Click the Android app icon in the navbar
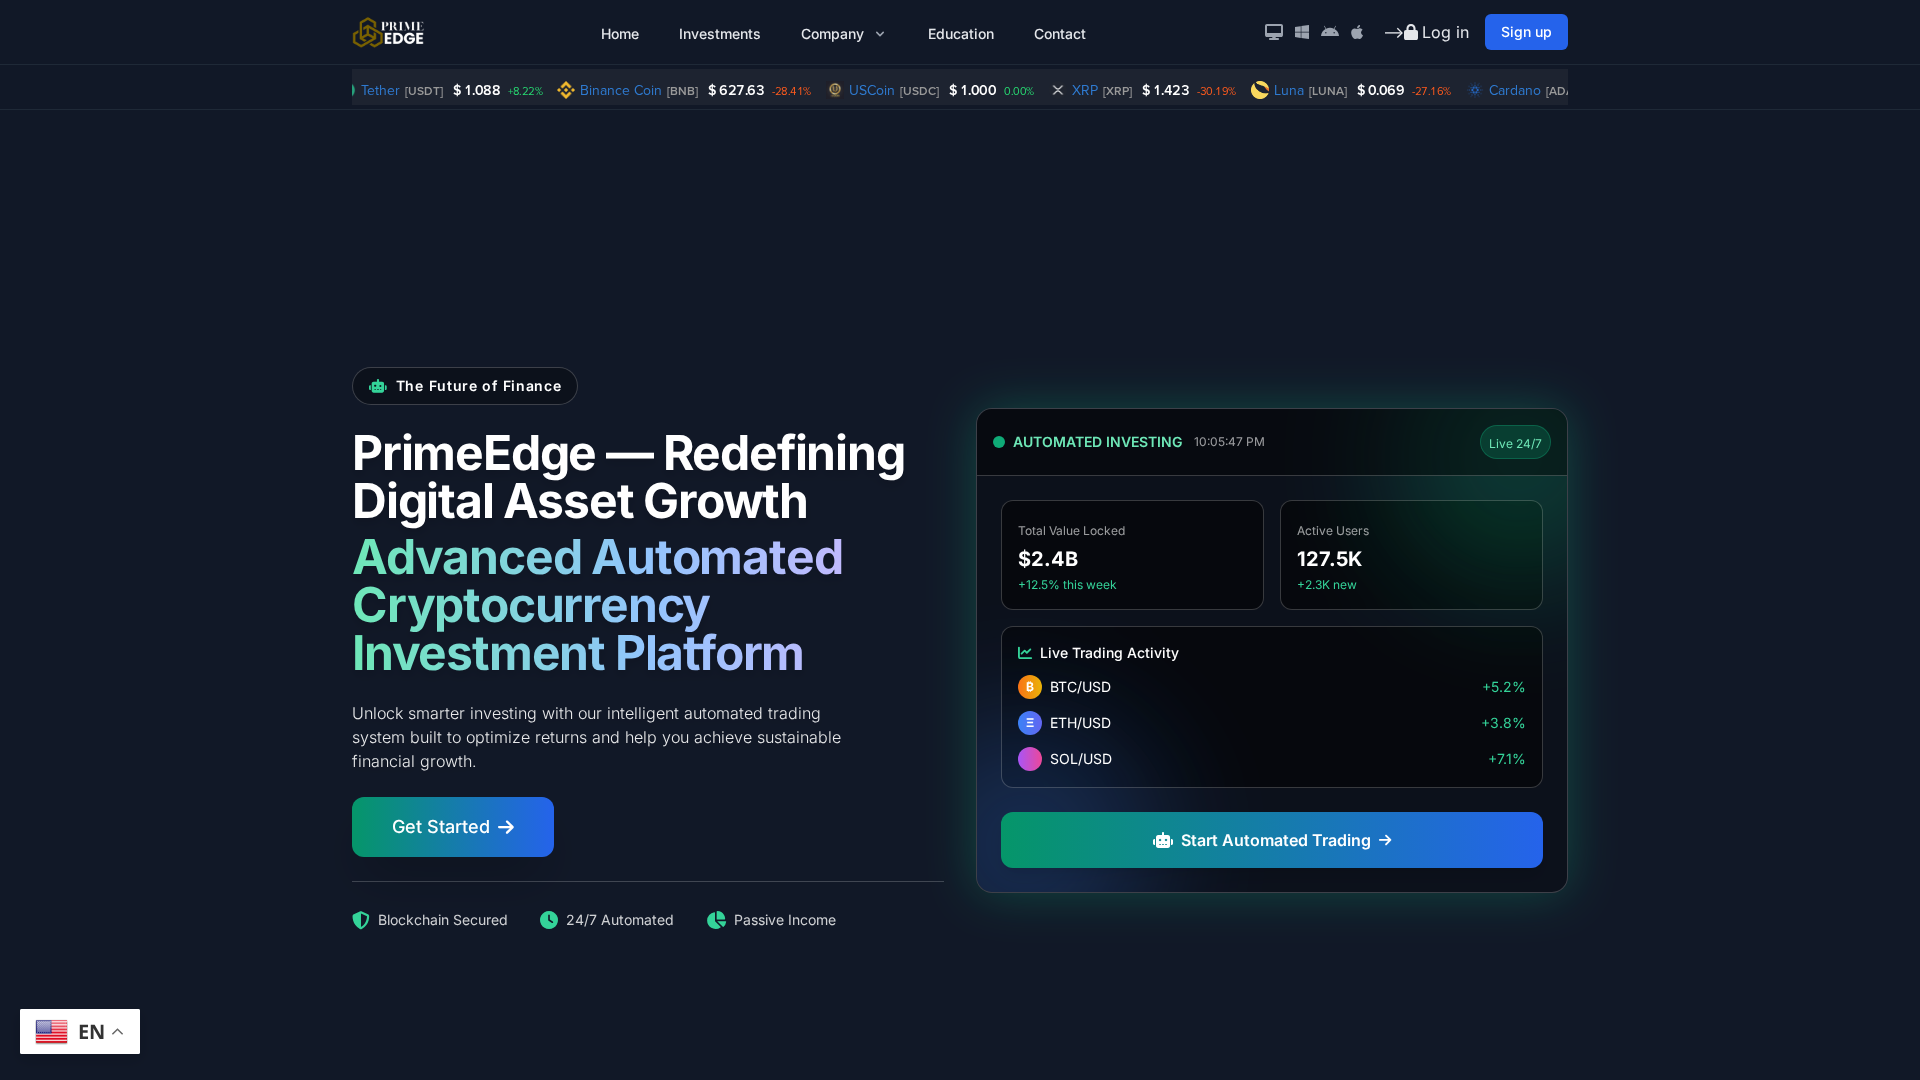The image size is (1920, 1080). point(1329,32)
